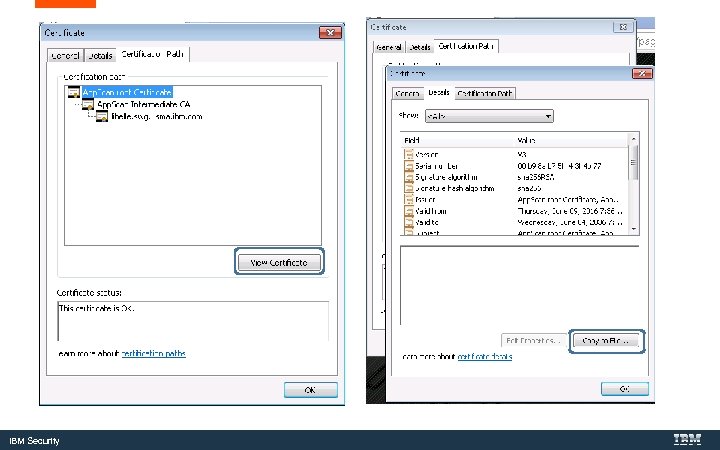Click AppScan Intermediate CA certificate icon
Screen dimensions: 720x450
(x=88, y=105)
